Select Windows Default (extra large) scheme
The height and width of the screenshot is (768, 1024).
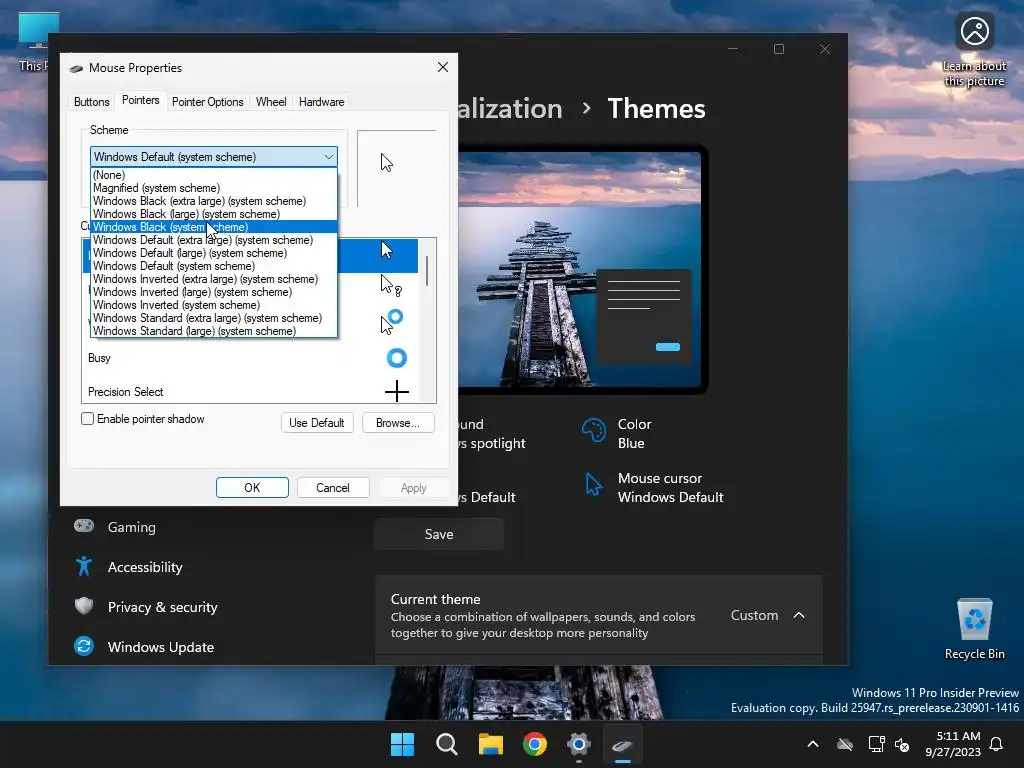(x=214, y=240)
